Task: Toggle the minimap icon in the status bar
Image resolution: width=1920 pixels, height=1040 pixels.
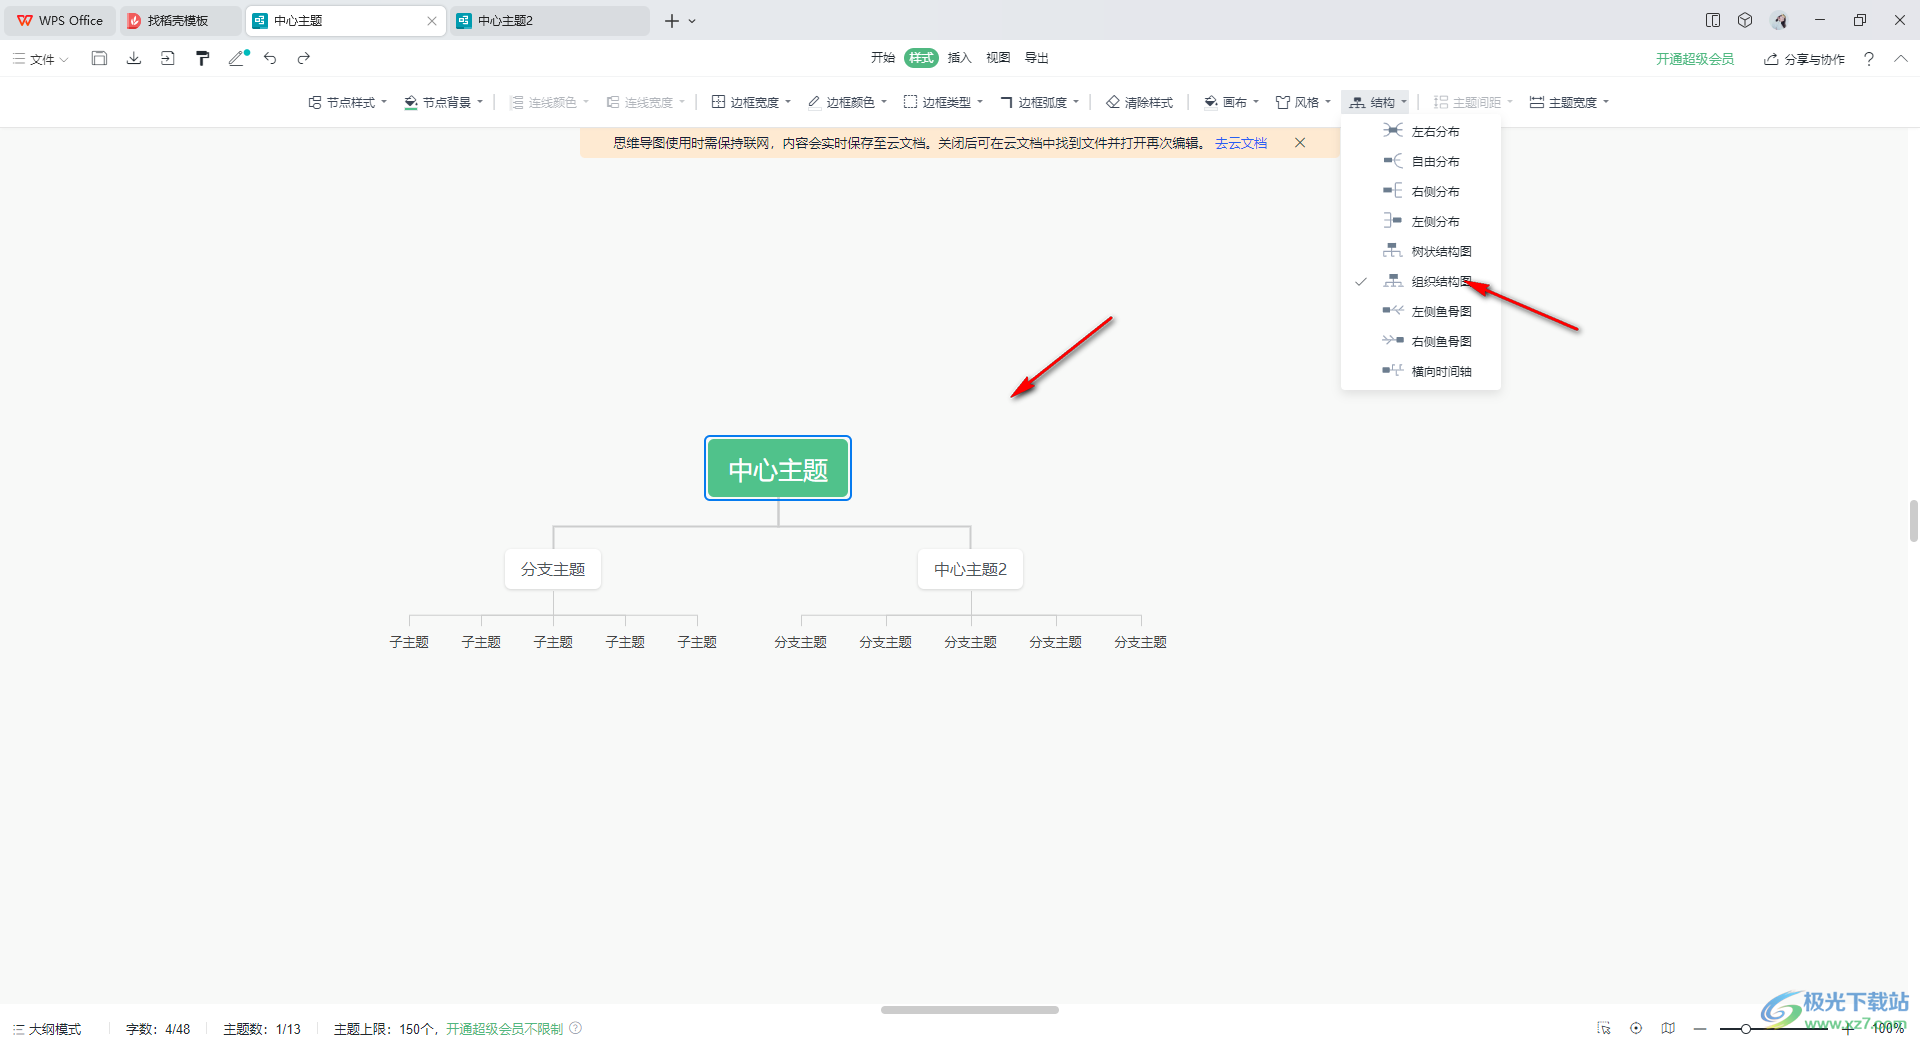Action: [x=1668, y=1028]
